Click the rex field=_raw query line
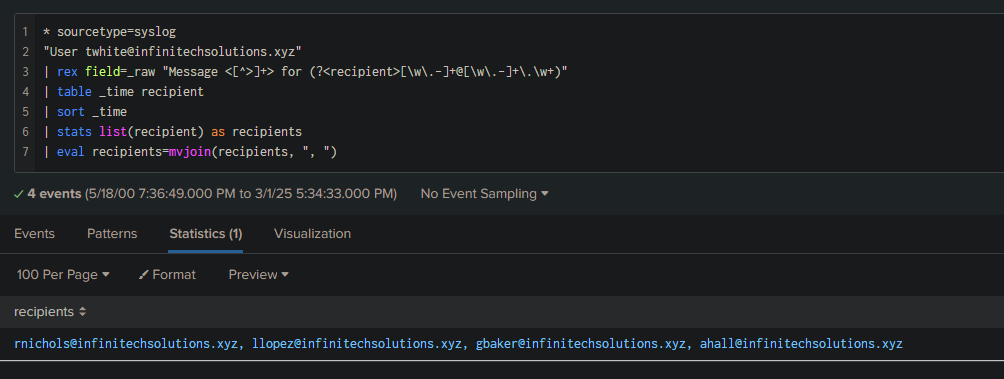Image resolution: width=1004 pixels, height=379 pixels. click(x=305, y=72)
